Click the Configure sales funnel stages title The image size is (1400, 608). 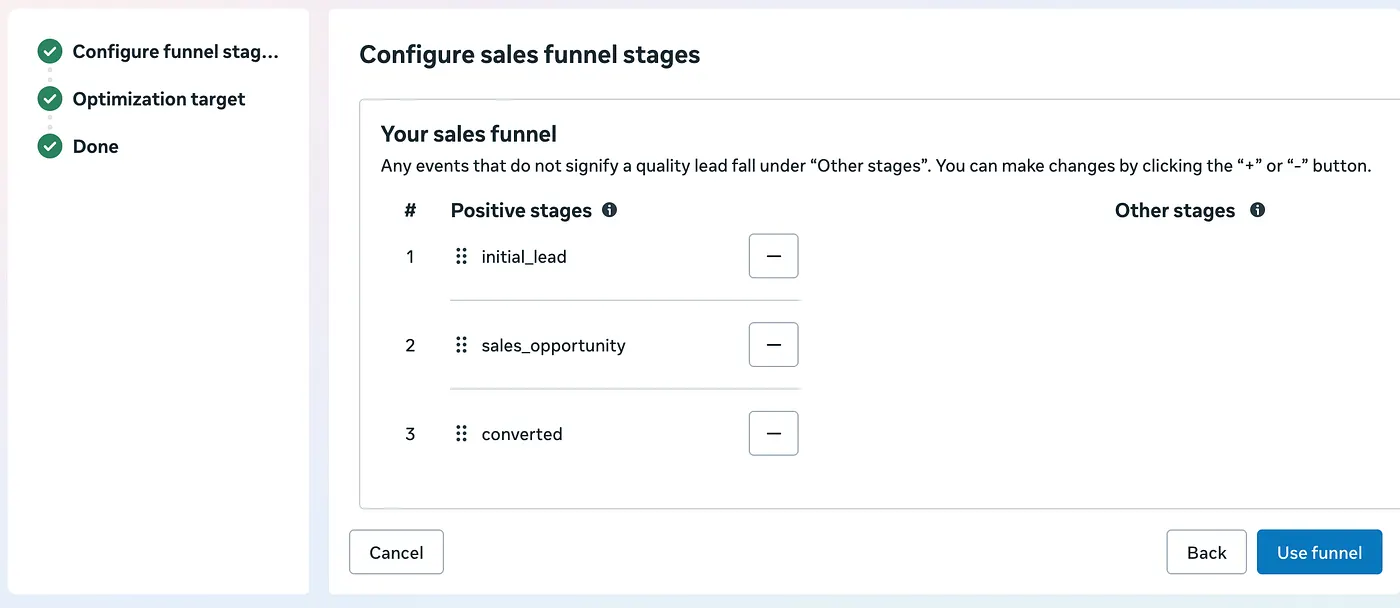(x=530, y=54)
